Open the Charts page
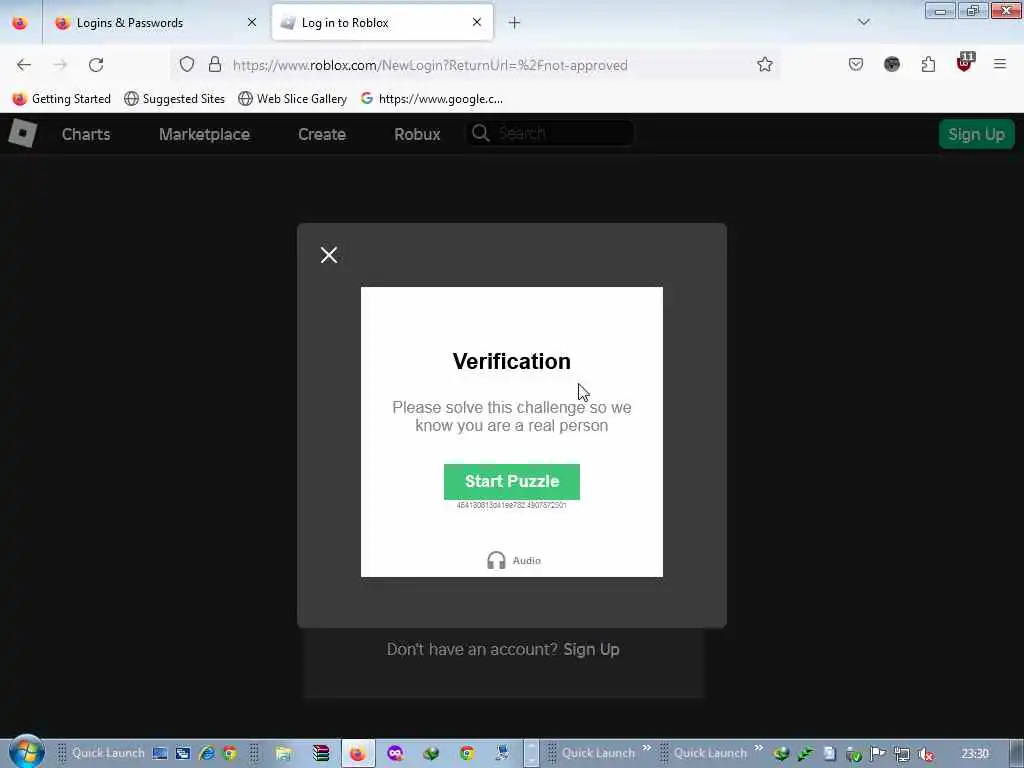Image resolution: width=1024 pixels, height=768 pixels. point(86,134)
